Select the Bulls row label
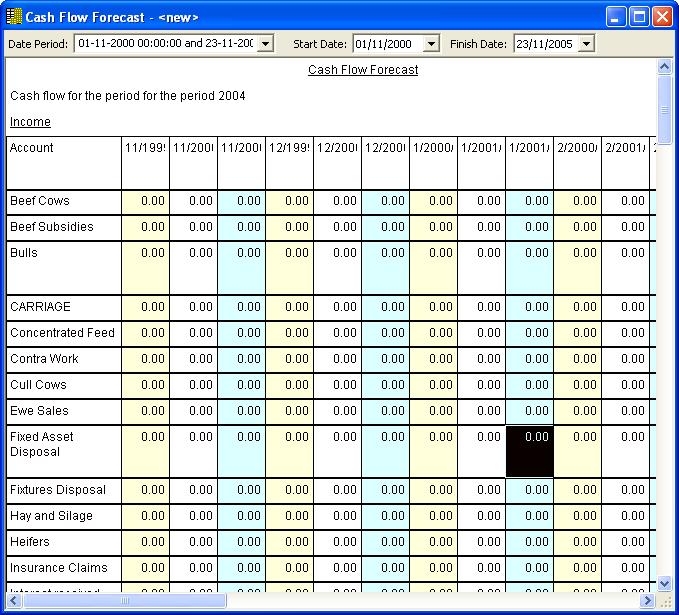679x615 pixels. [x=64, y=268]
